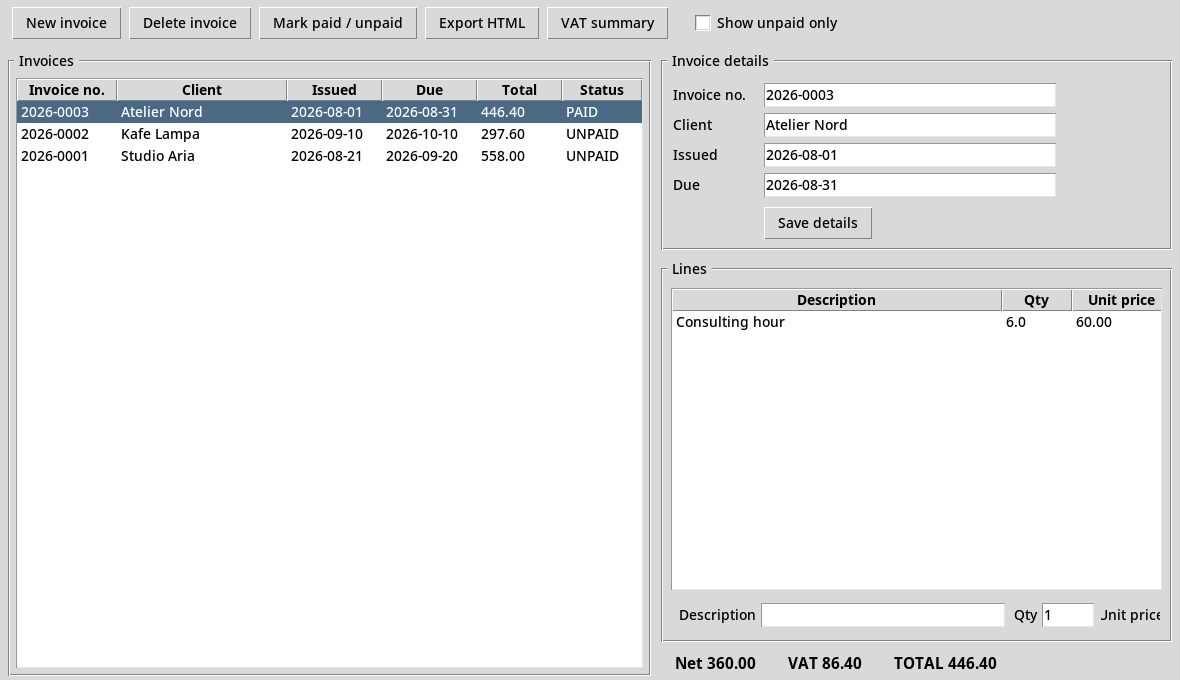Sort invoices by the Client column header

pos(202,90)
